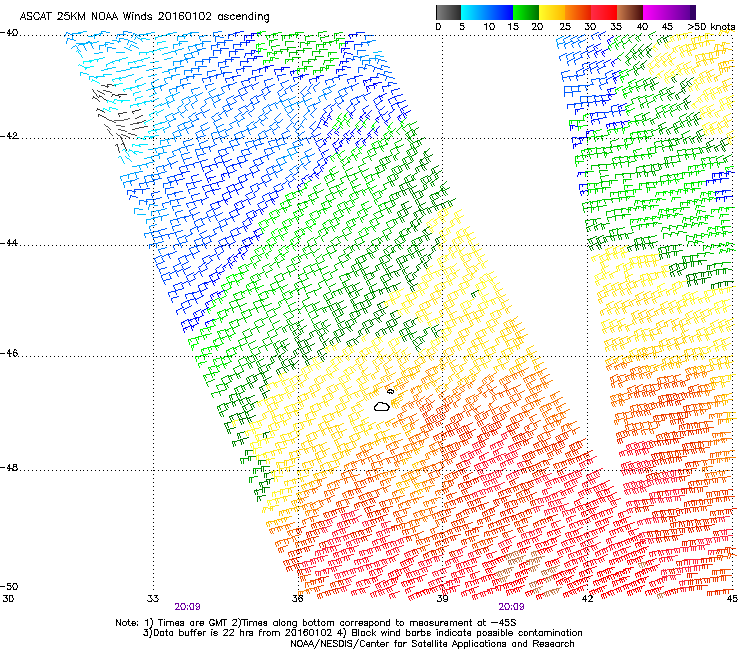Click the legend label '20' under the color bar
The height and width of the screenshot is (650, 740).
coord(537,27)
